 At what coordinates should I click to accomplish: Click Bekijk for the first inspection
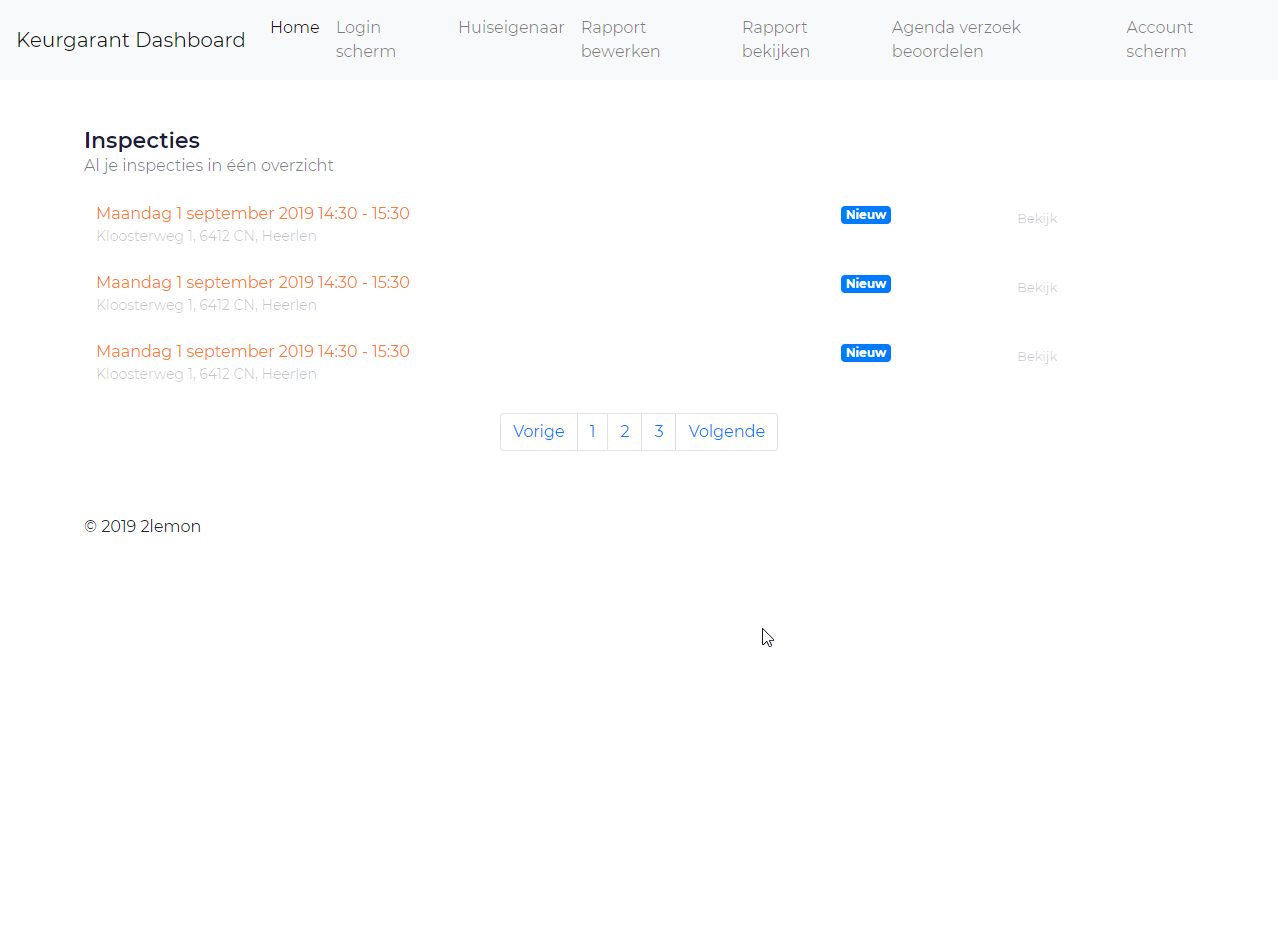click(x=1037, y=218)
